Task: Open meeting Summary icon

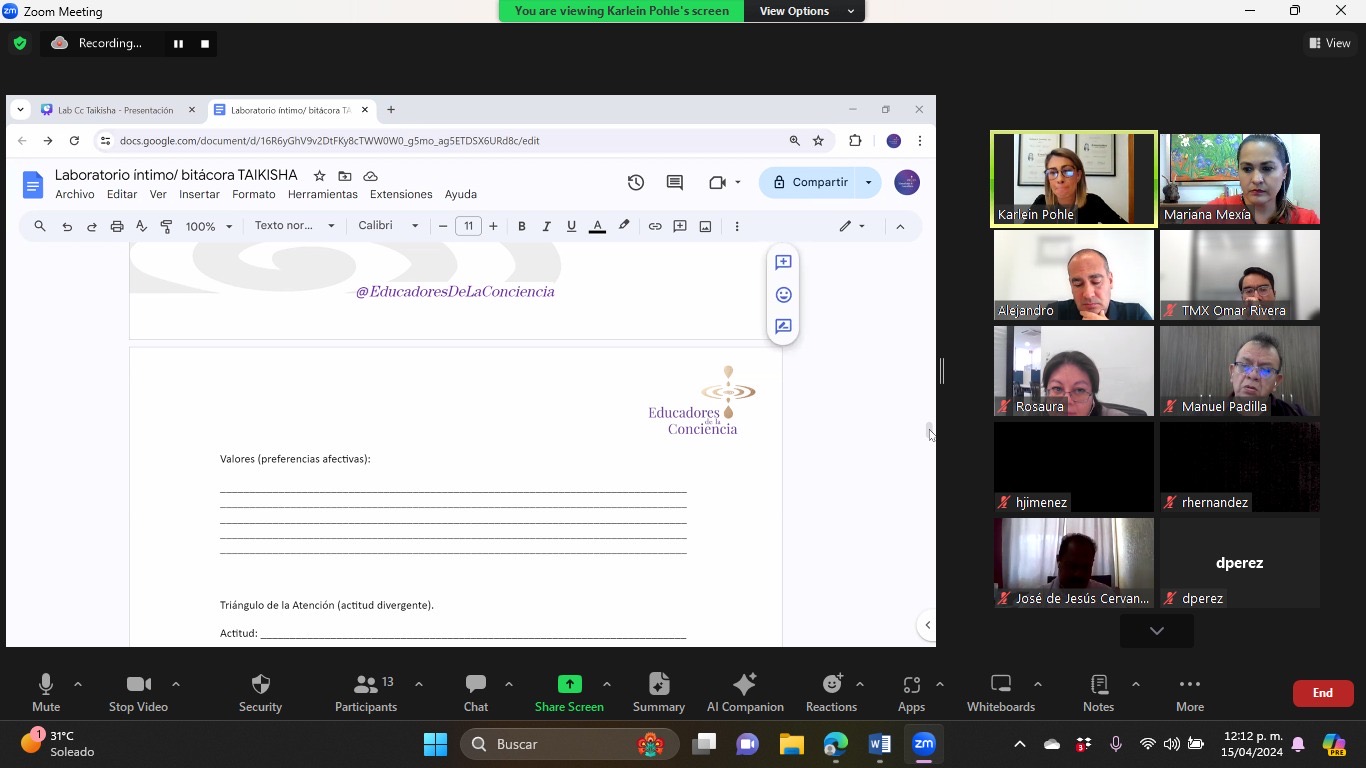Action: [x=659, y=692]
